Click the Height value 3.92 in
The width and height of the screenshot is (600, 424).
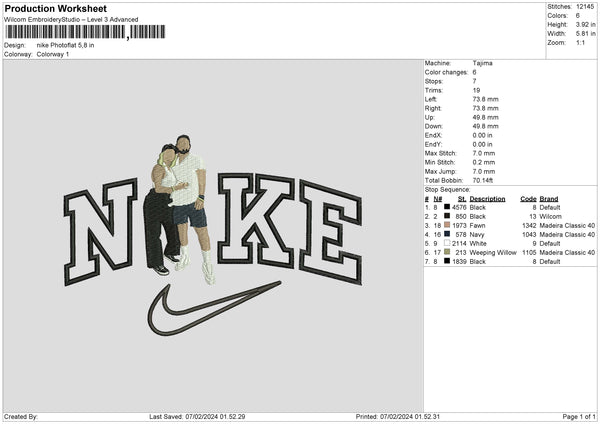coord(585,24)
